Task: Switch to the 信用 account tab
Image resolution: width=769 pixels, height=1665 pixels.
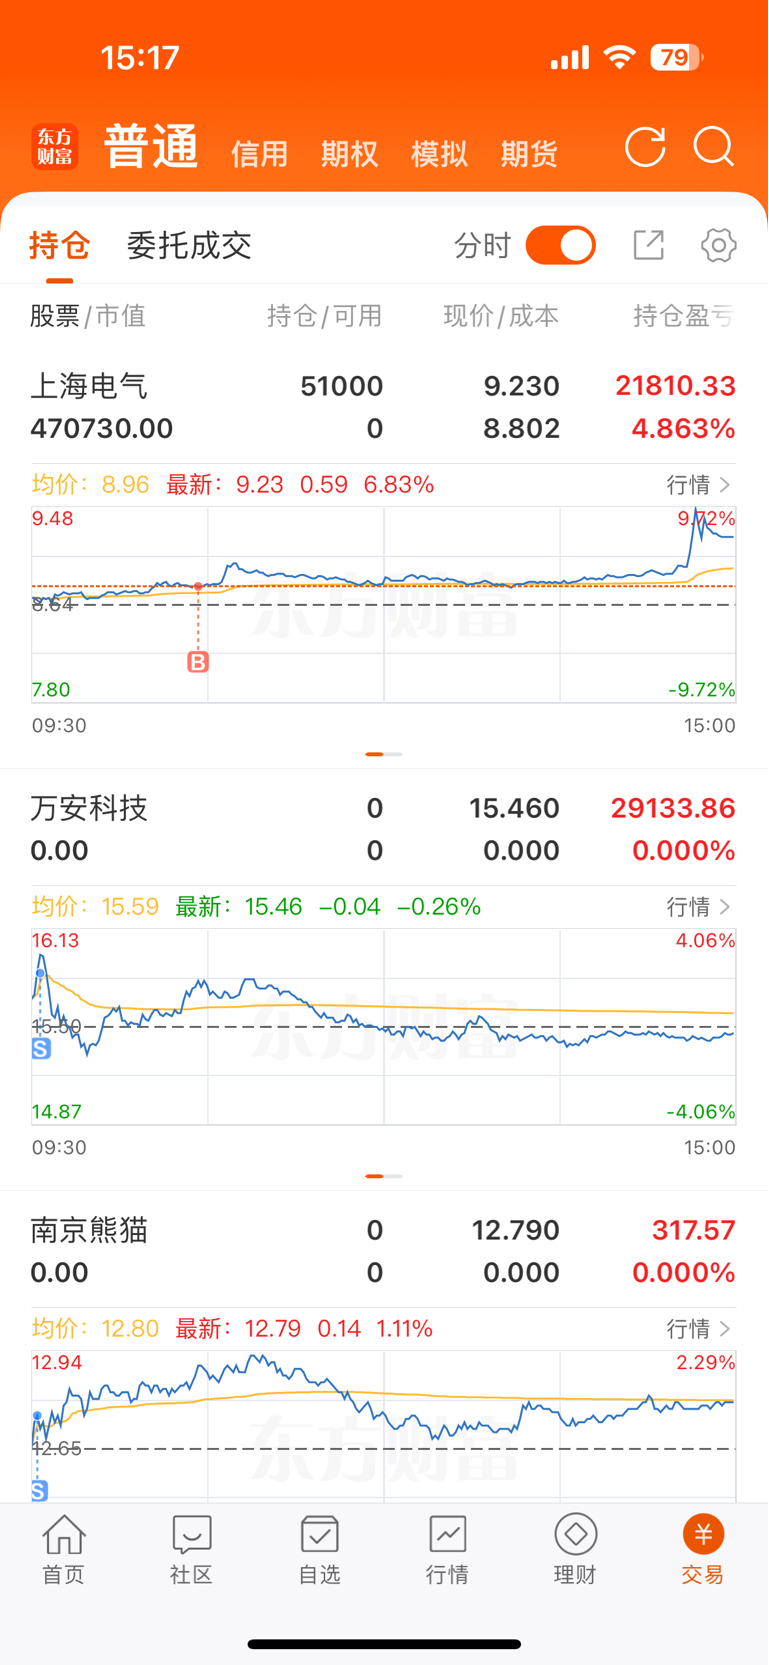Action: click(260, 154)
